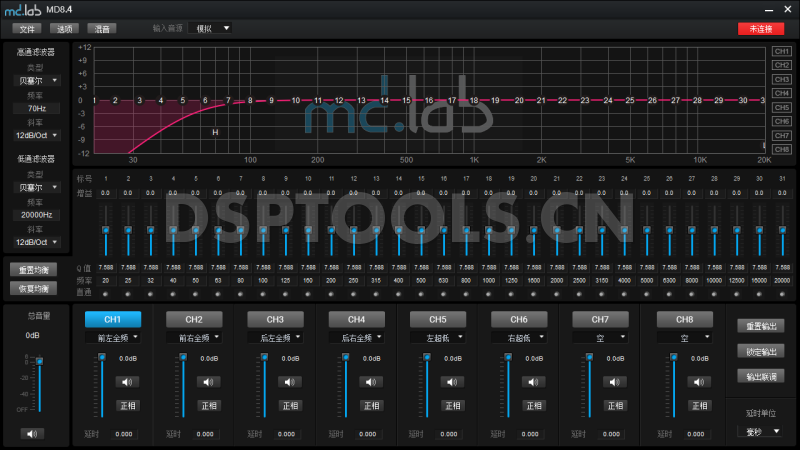The height and width of the screenshot is (450, 800).
Task: Mute channel CH4 with its speaker icon
Action: pyautogui.click(x=371, y=382)
